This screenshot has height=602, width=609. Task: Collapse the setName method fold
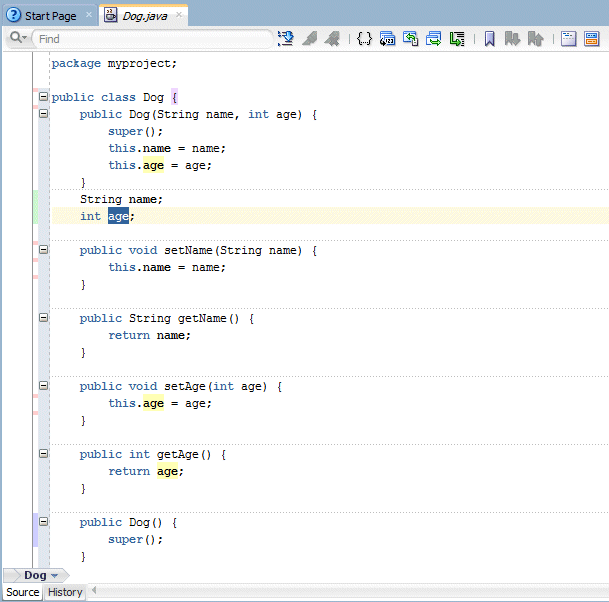coord(44,249)
